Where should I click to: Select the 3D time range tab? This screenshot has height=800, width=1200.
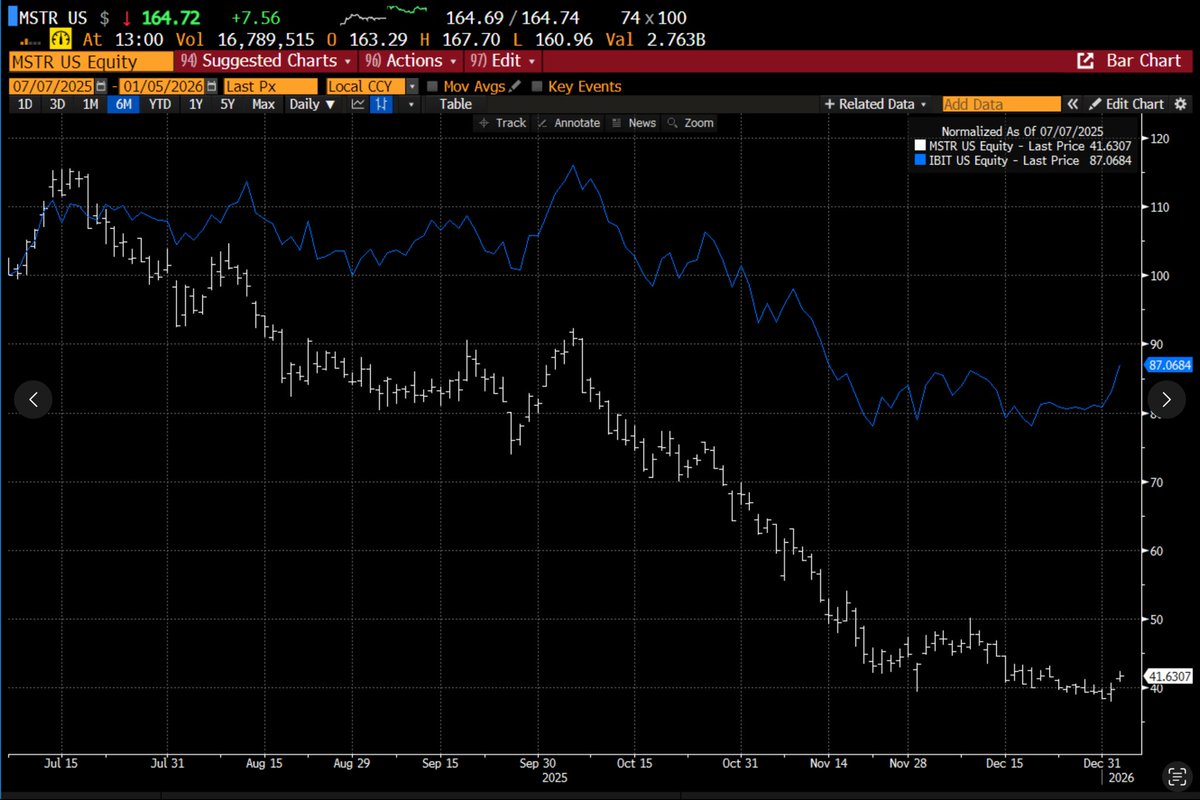pyautogui.click(x=57, y=104)
